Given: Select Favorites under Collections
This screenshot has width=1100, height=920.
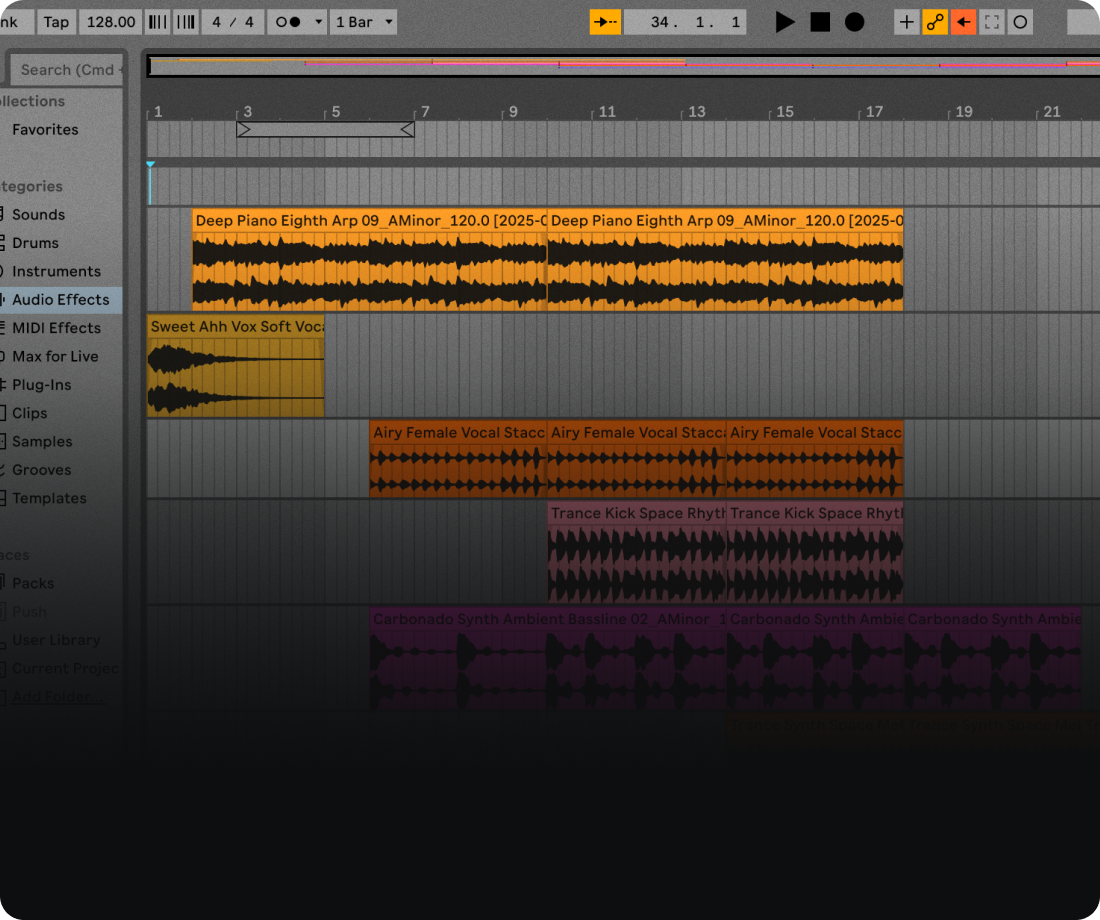Looking at the screenshot, I should click(x=46, y=129).
